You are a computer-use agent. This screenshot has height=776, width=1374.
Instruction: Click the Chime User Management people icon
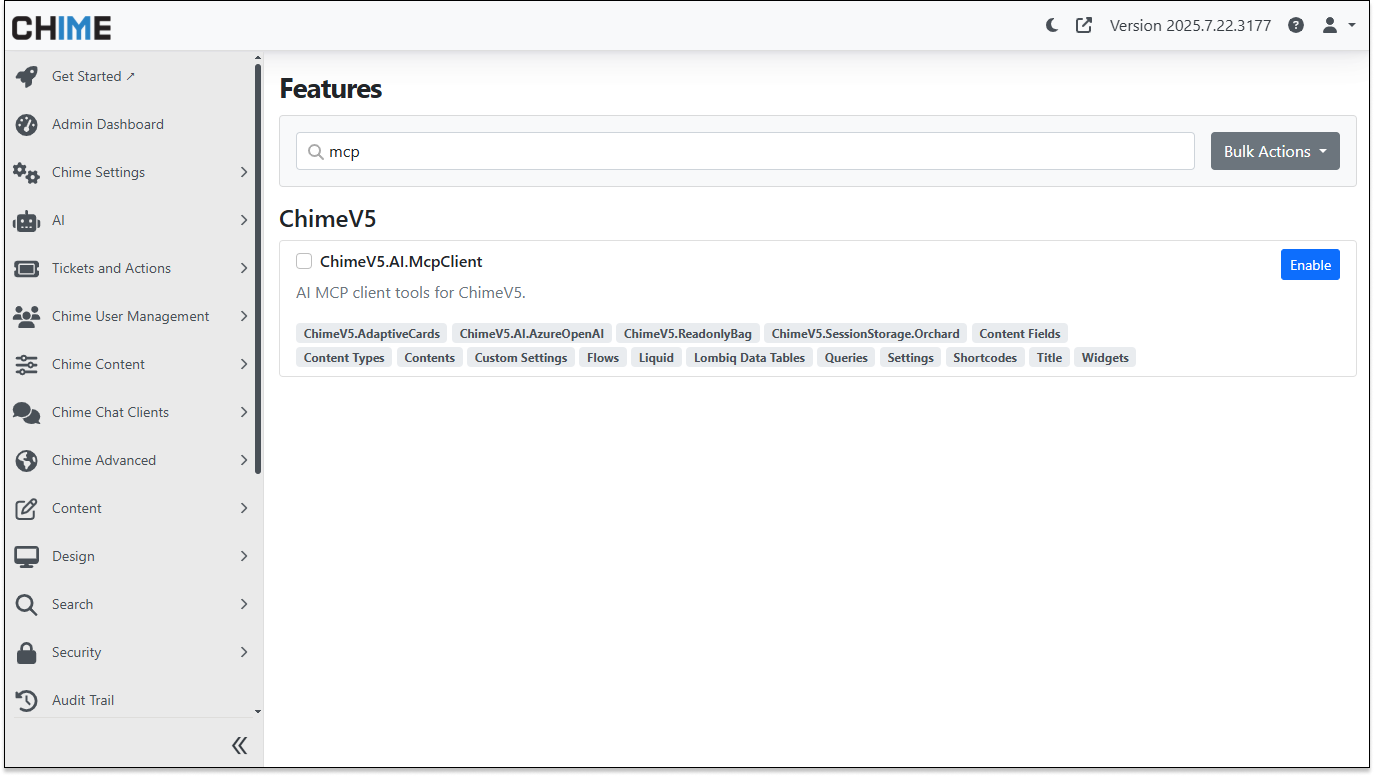point(27,316)
